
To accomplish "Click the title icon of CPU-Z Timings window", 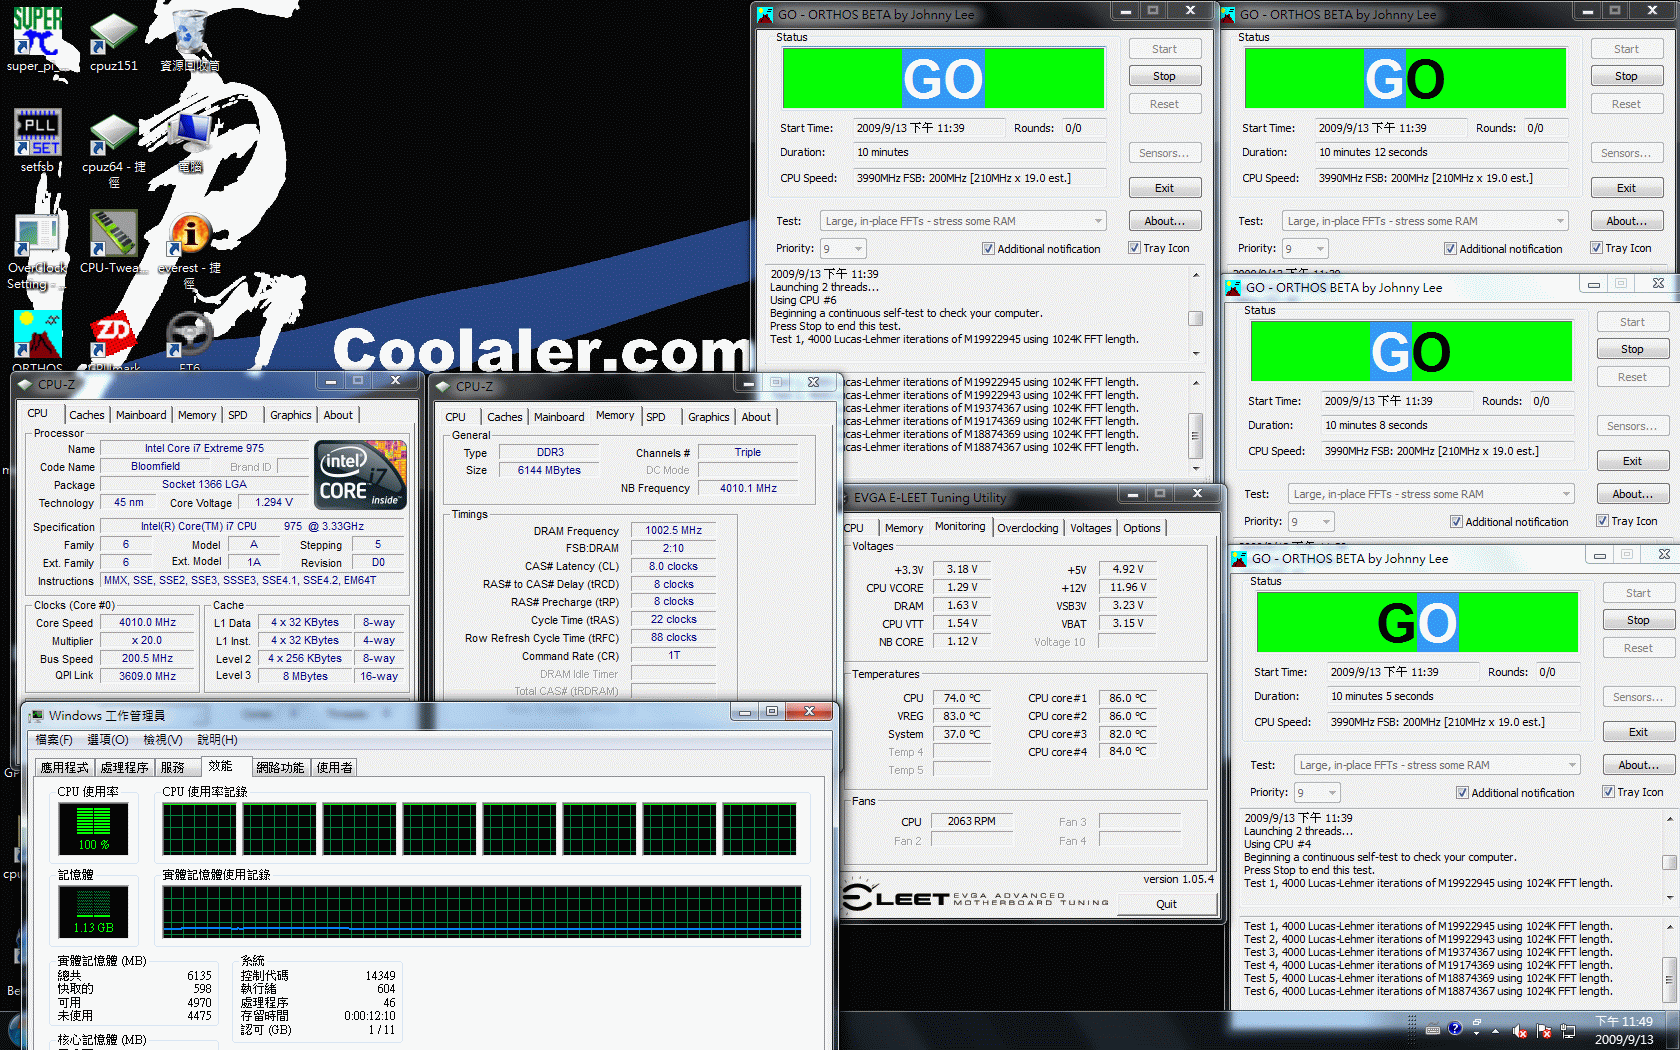I will [443, 386].
